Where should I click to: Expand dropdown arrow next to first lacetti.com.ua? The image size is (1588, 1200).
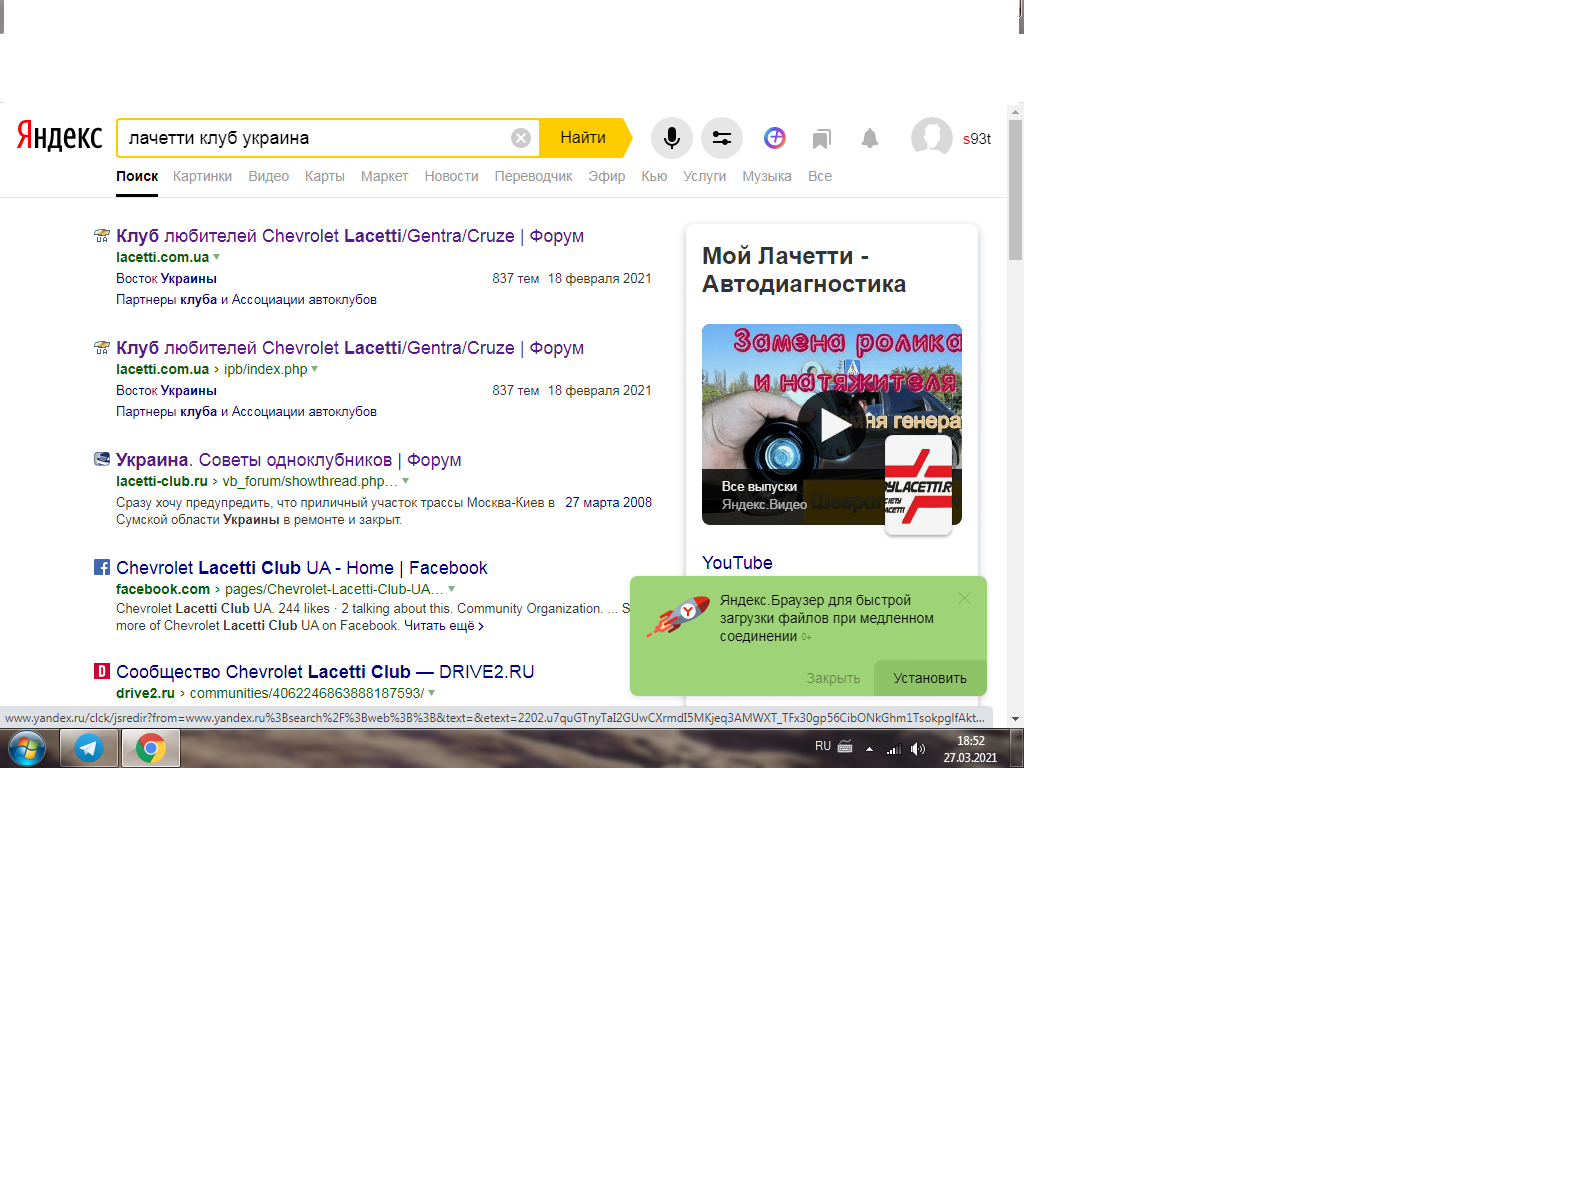coord(217,257)
